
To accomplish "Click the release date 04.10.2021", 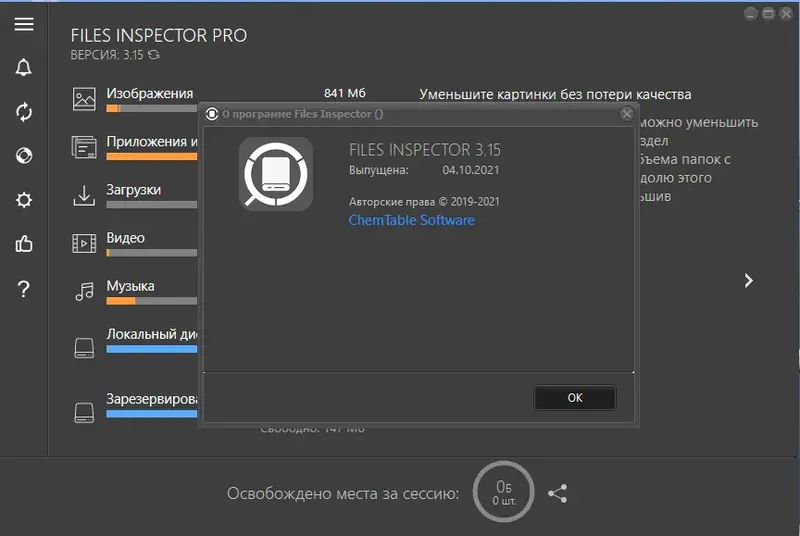I will 471,170.
